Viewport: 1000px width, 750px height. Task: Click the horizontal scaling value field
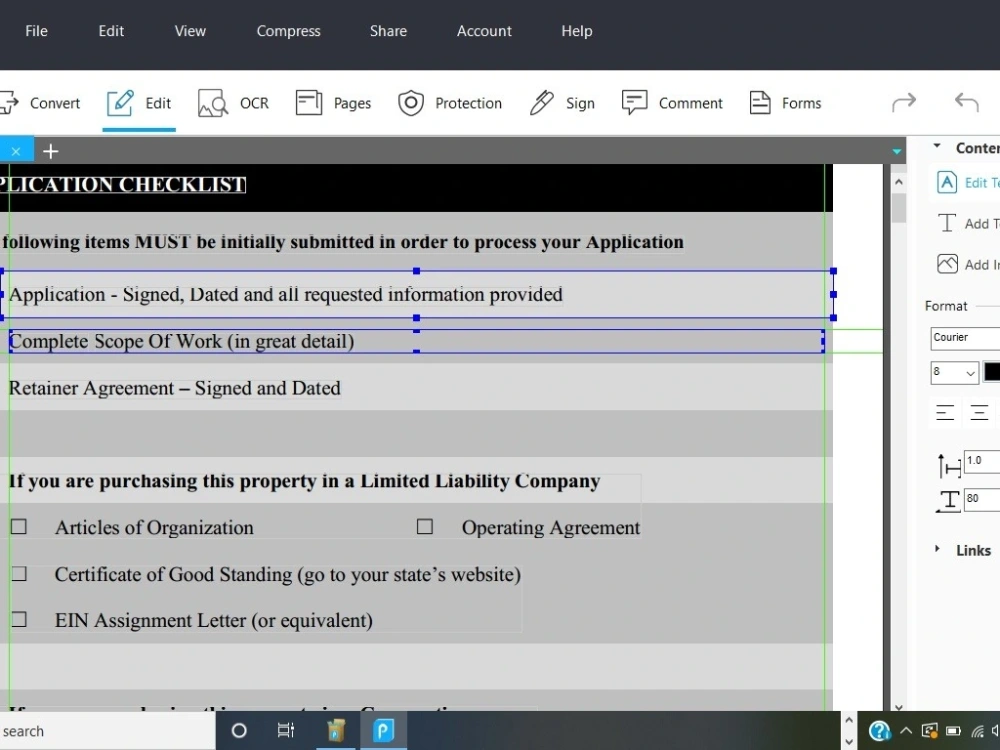click(982, 499)
